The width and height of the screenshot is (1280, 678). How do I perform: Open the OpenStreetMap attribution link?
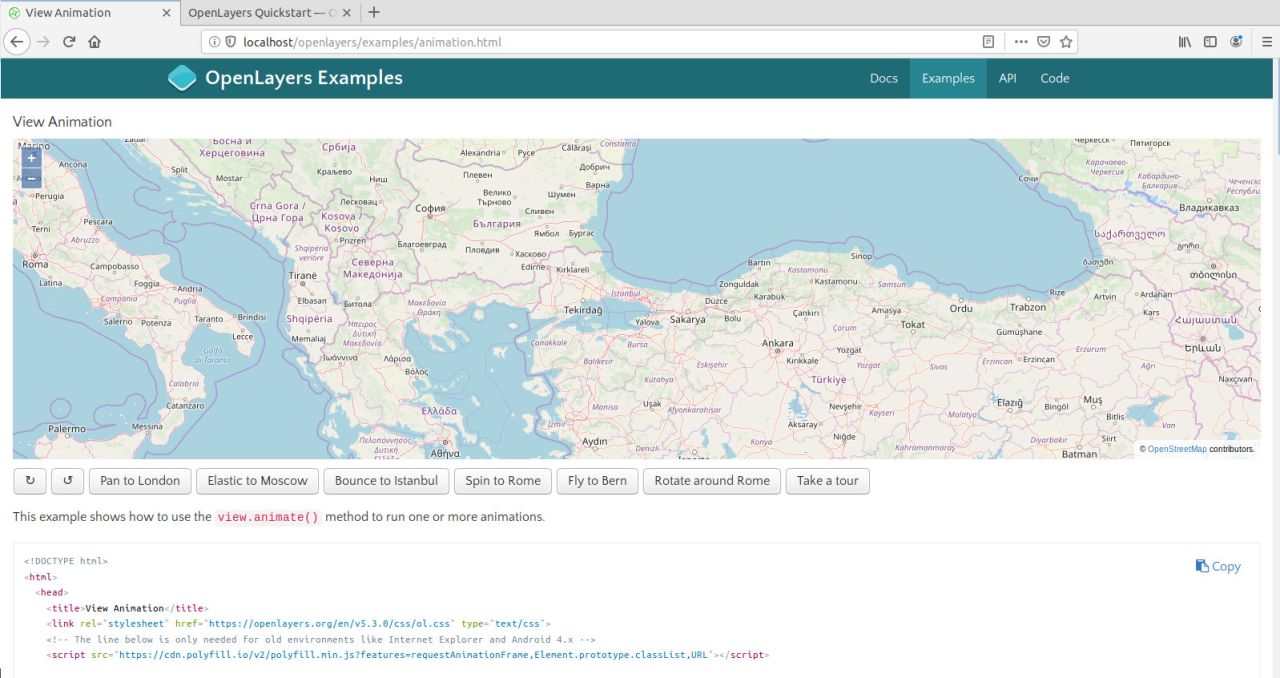[x=1177, y=449]
